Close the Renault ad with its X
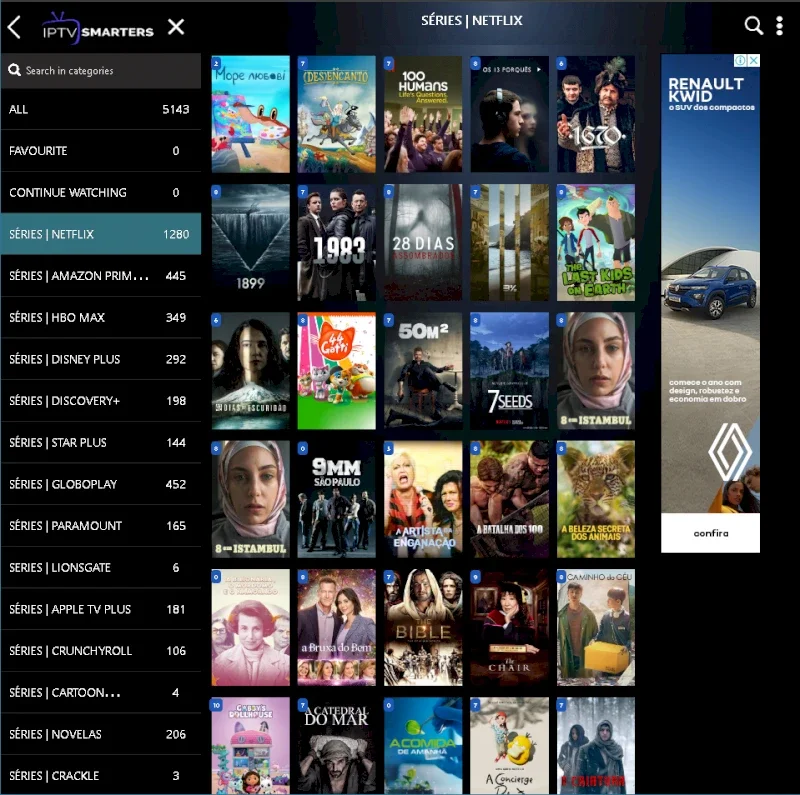This screenshot has height=795, width=800. (x=754, y=60)
